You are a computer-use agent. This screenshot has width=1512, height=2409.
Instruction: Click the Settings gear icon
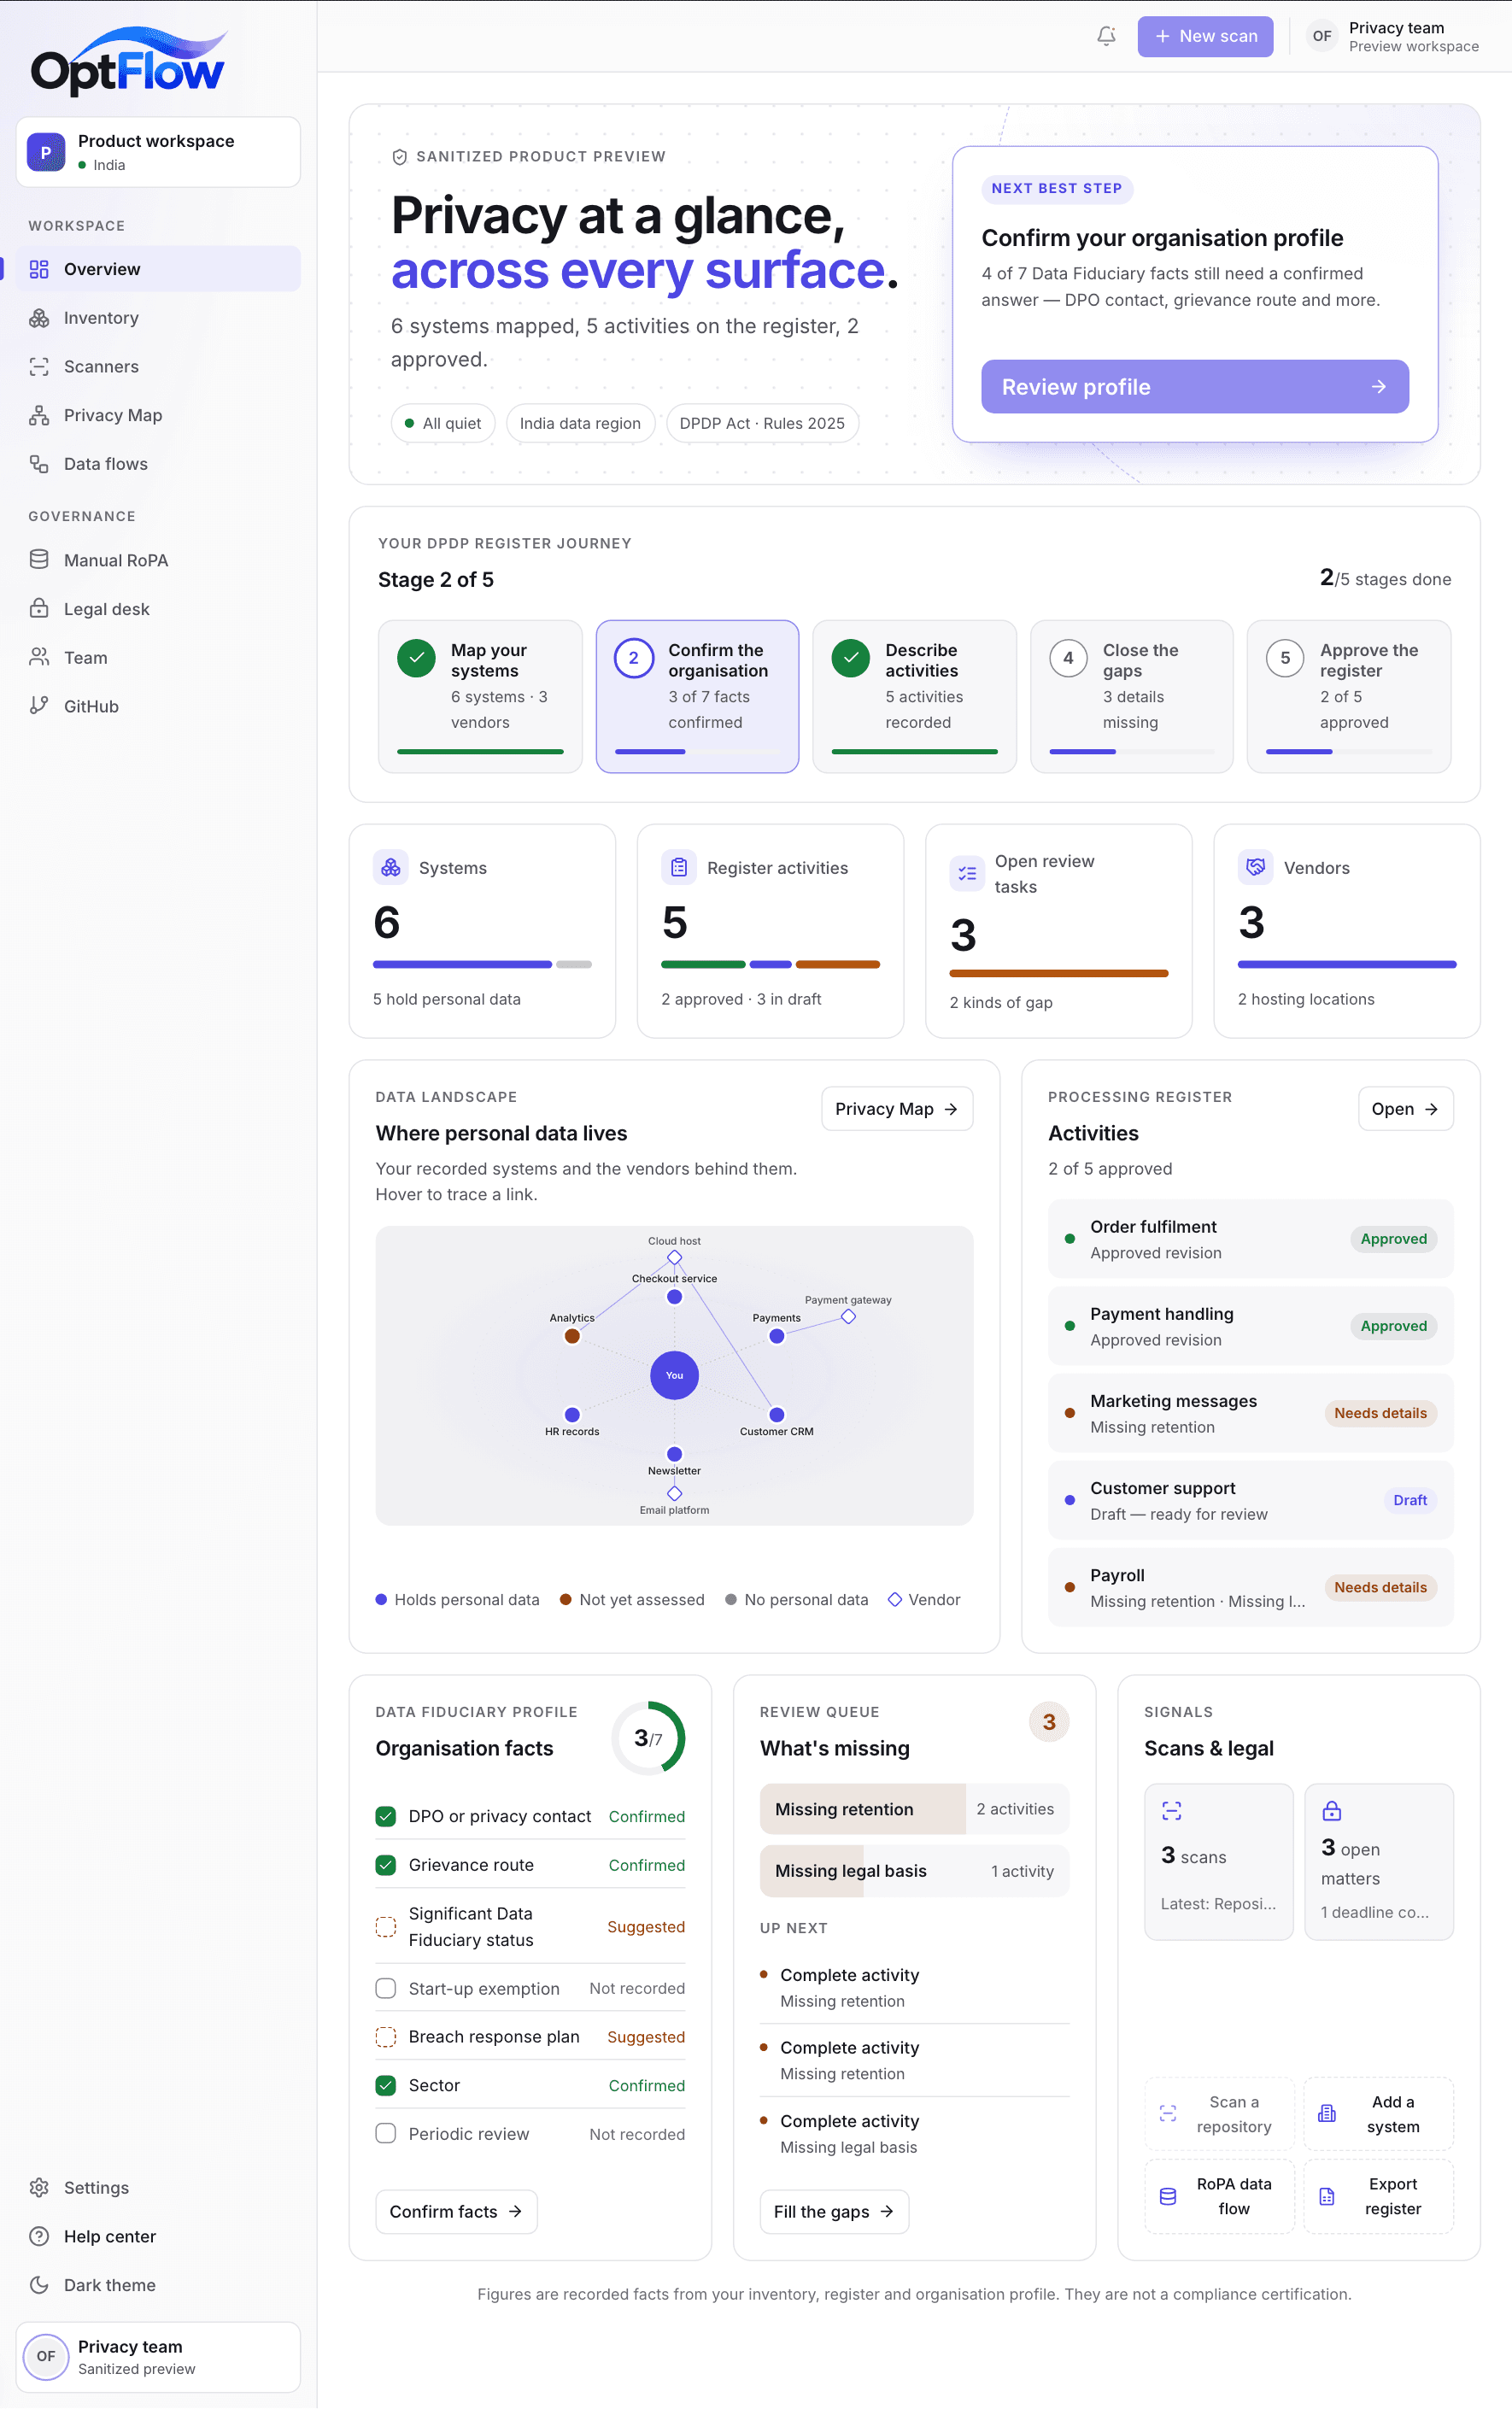39,2188
